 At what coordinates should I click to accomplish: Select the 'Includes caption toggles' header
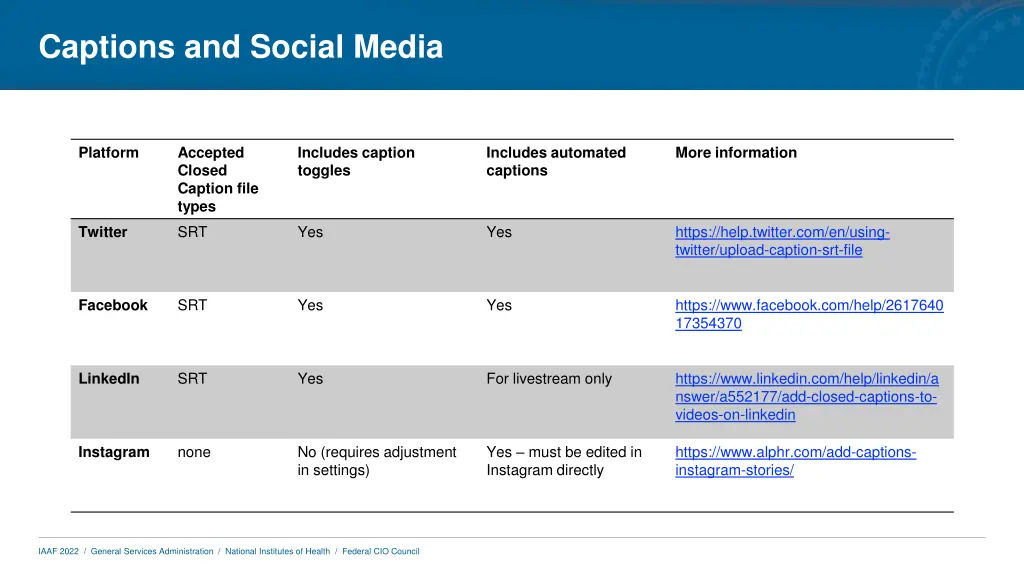point(356,161)
